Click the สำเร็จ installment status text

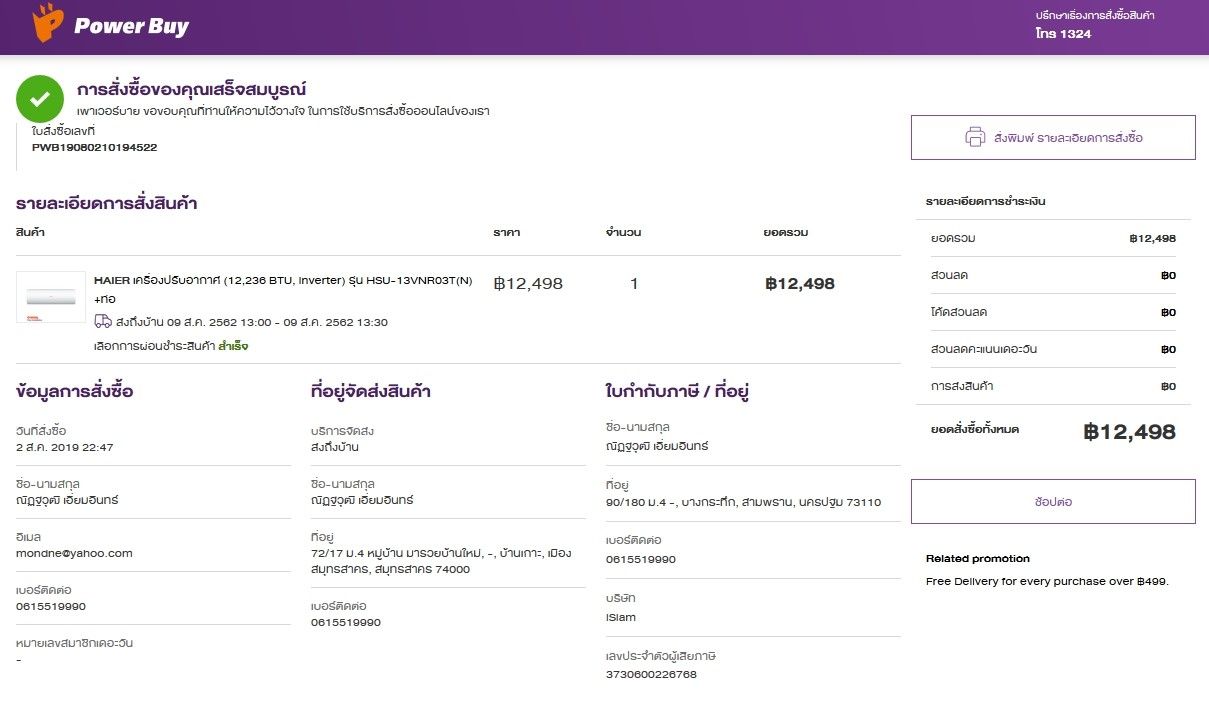pos(233,346)
